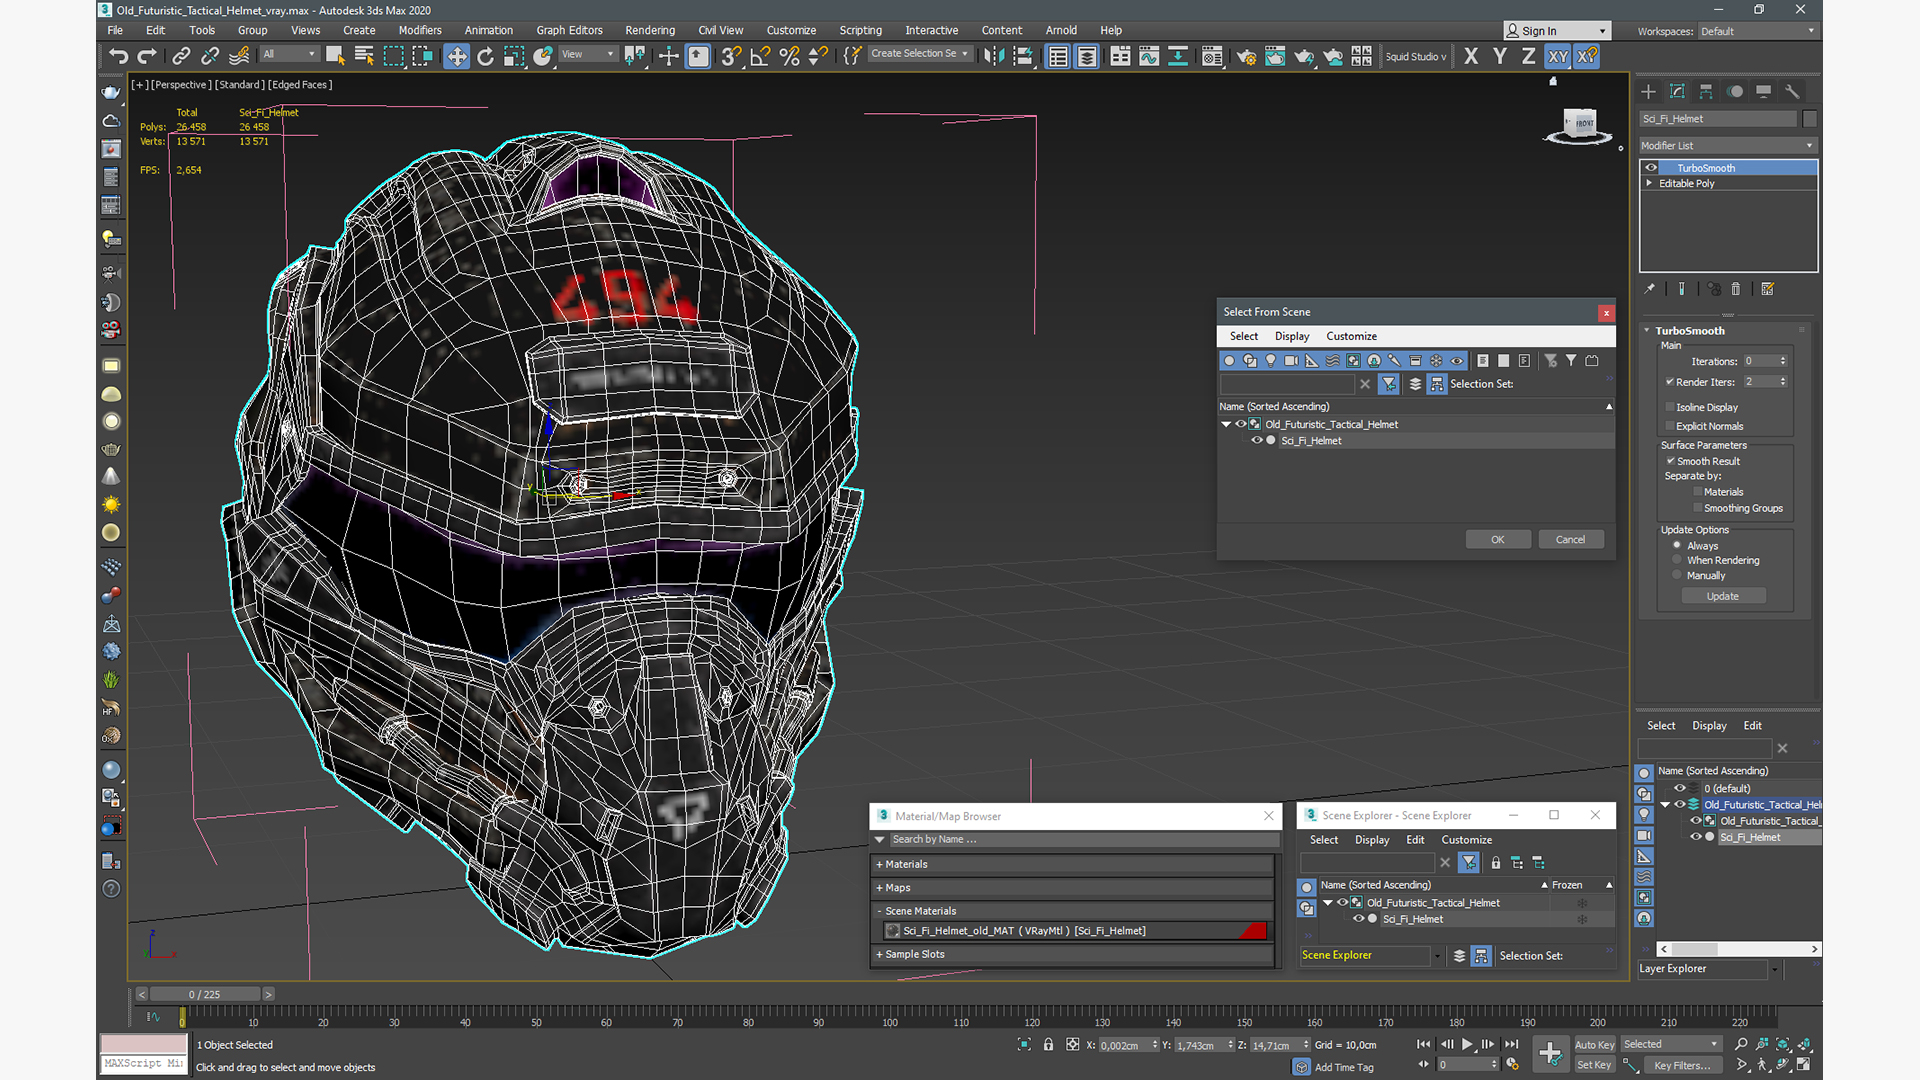Viewport: 1920px width, 1080px height.
Task: Toggle Smooth Result checkbox
Action: [x=1670, y=461]
